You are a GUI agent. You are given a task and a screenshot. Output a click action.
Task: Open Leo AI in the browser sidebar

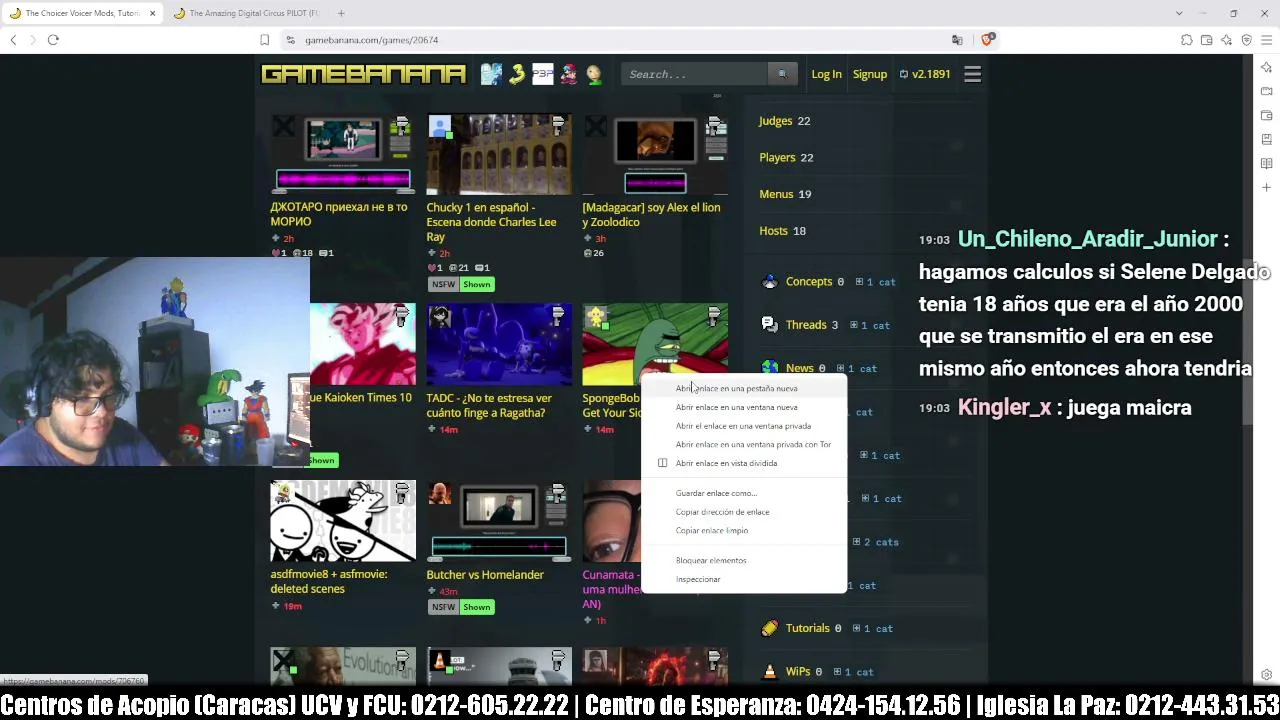(1266, 67)
